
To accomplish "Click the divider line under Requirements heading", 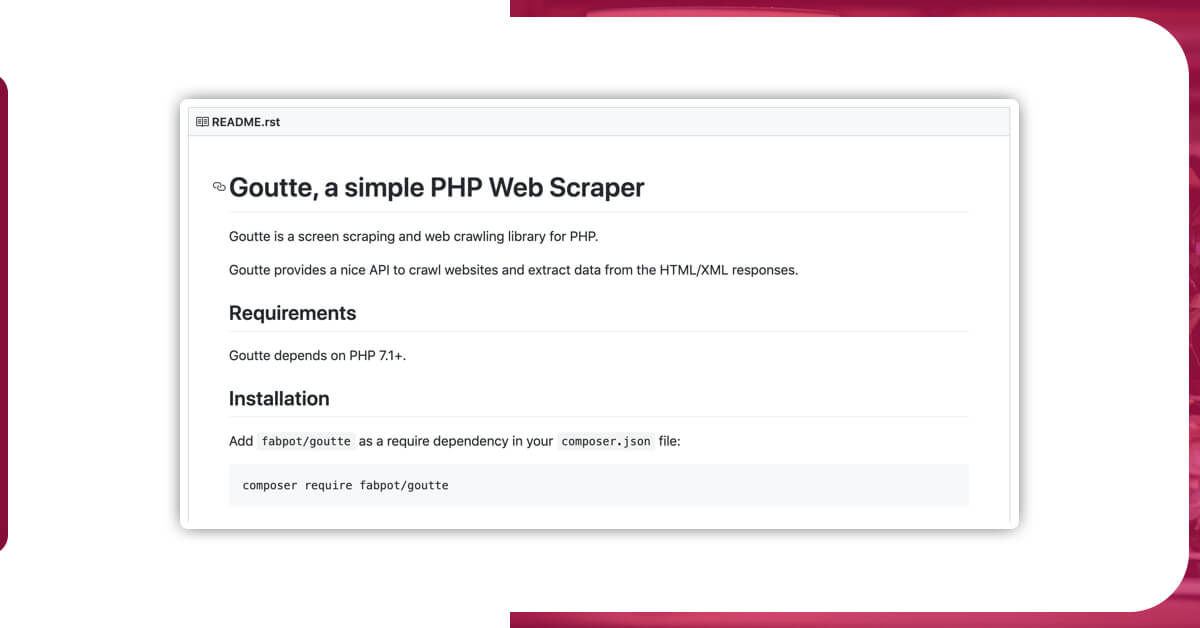I will click(598, 331).
